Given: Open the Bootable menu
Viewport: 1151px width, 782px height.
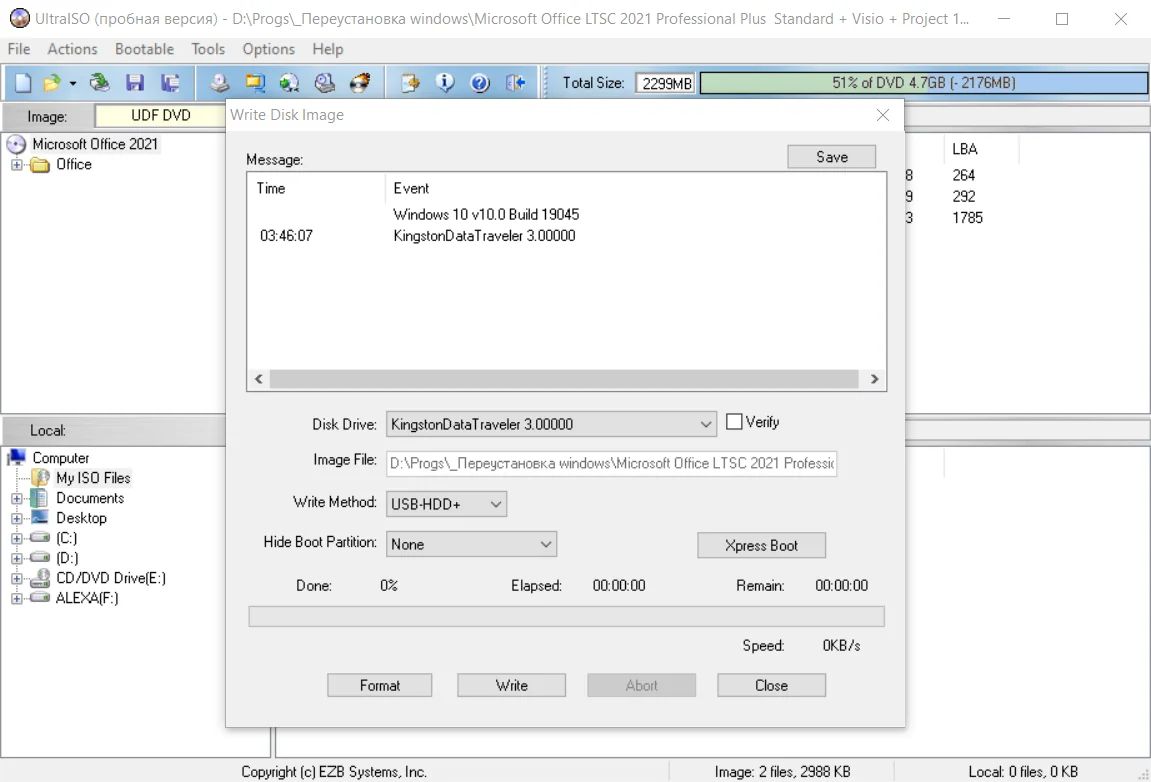Looking at the screenshot, I should pyautogui.click(x=144, y=49).
